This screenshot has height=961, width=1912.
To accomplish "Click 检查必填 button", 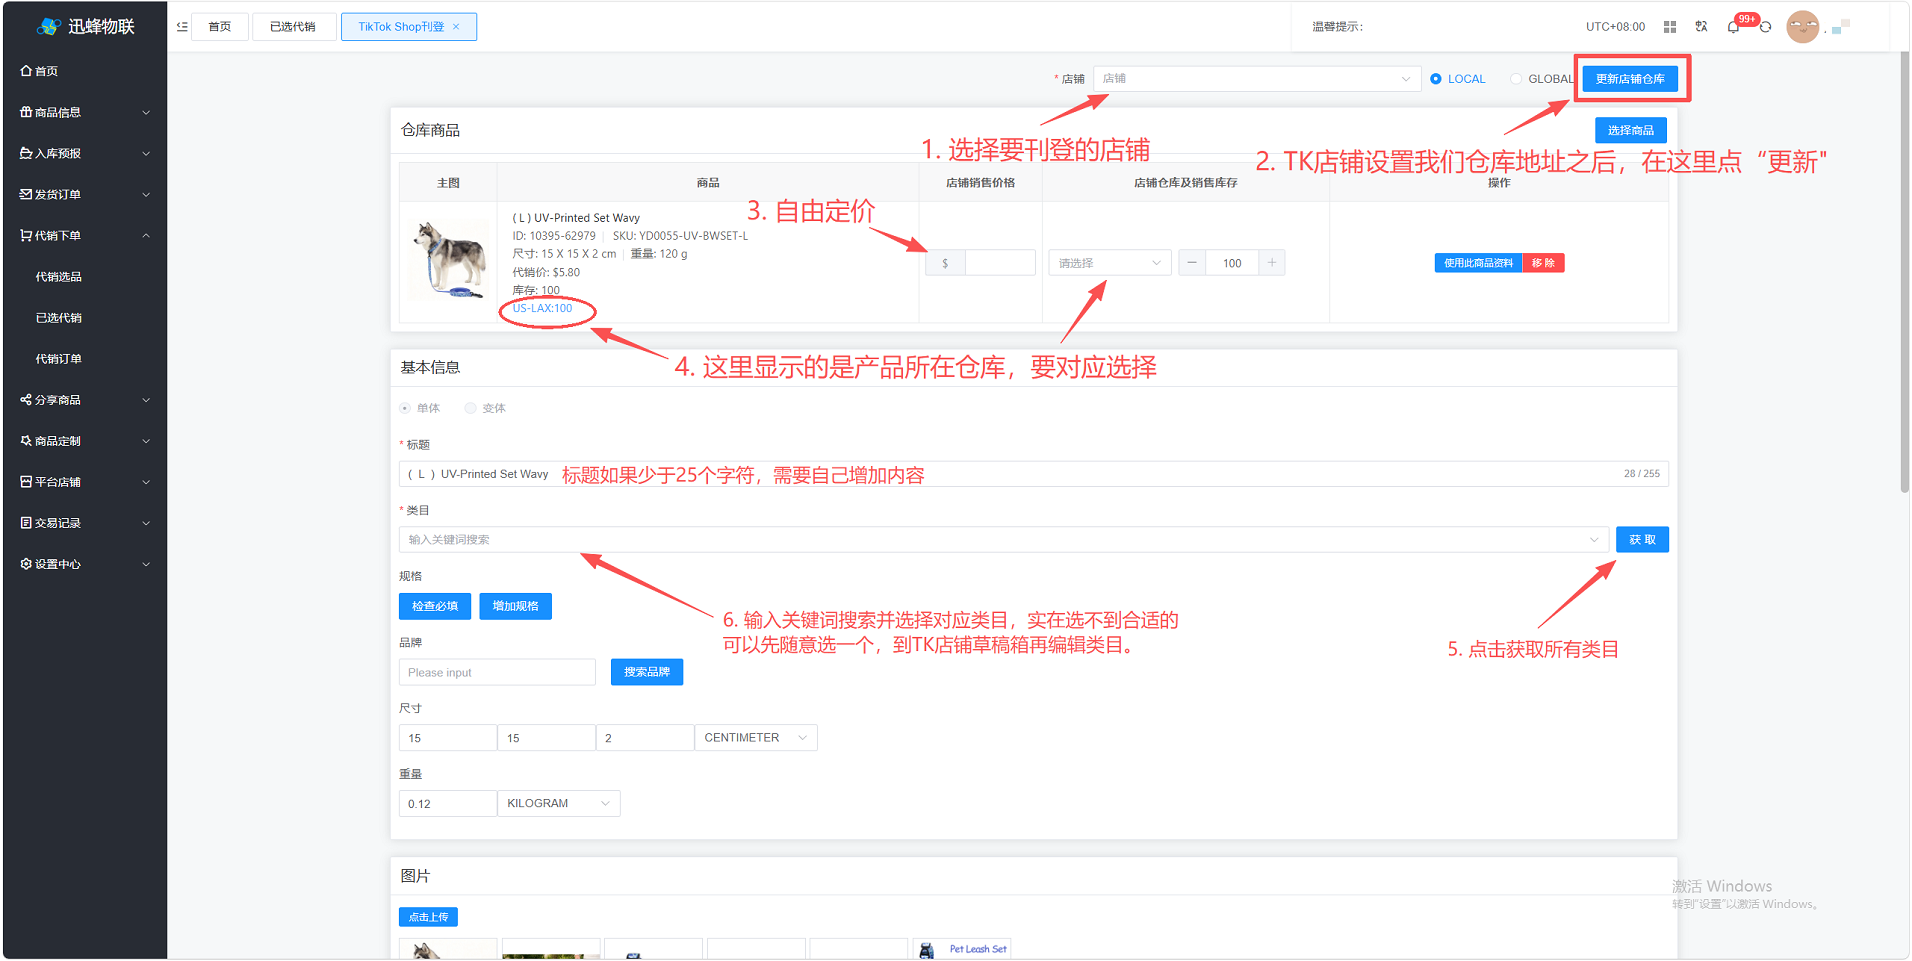I will (435, 606).
